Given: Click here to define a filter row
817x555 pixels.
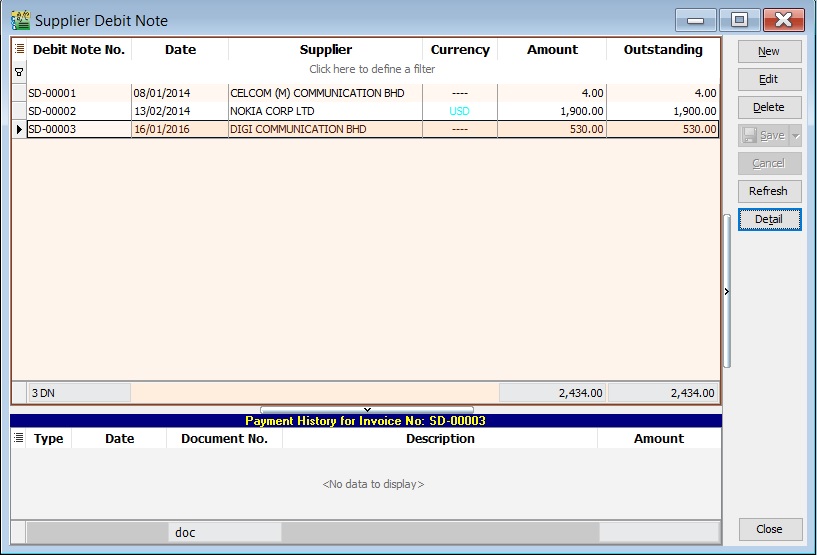Looking at the screenshot, I should click(372, 70).
